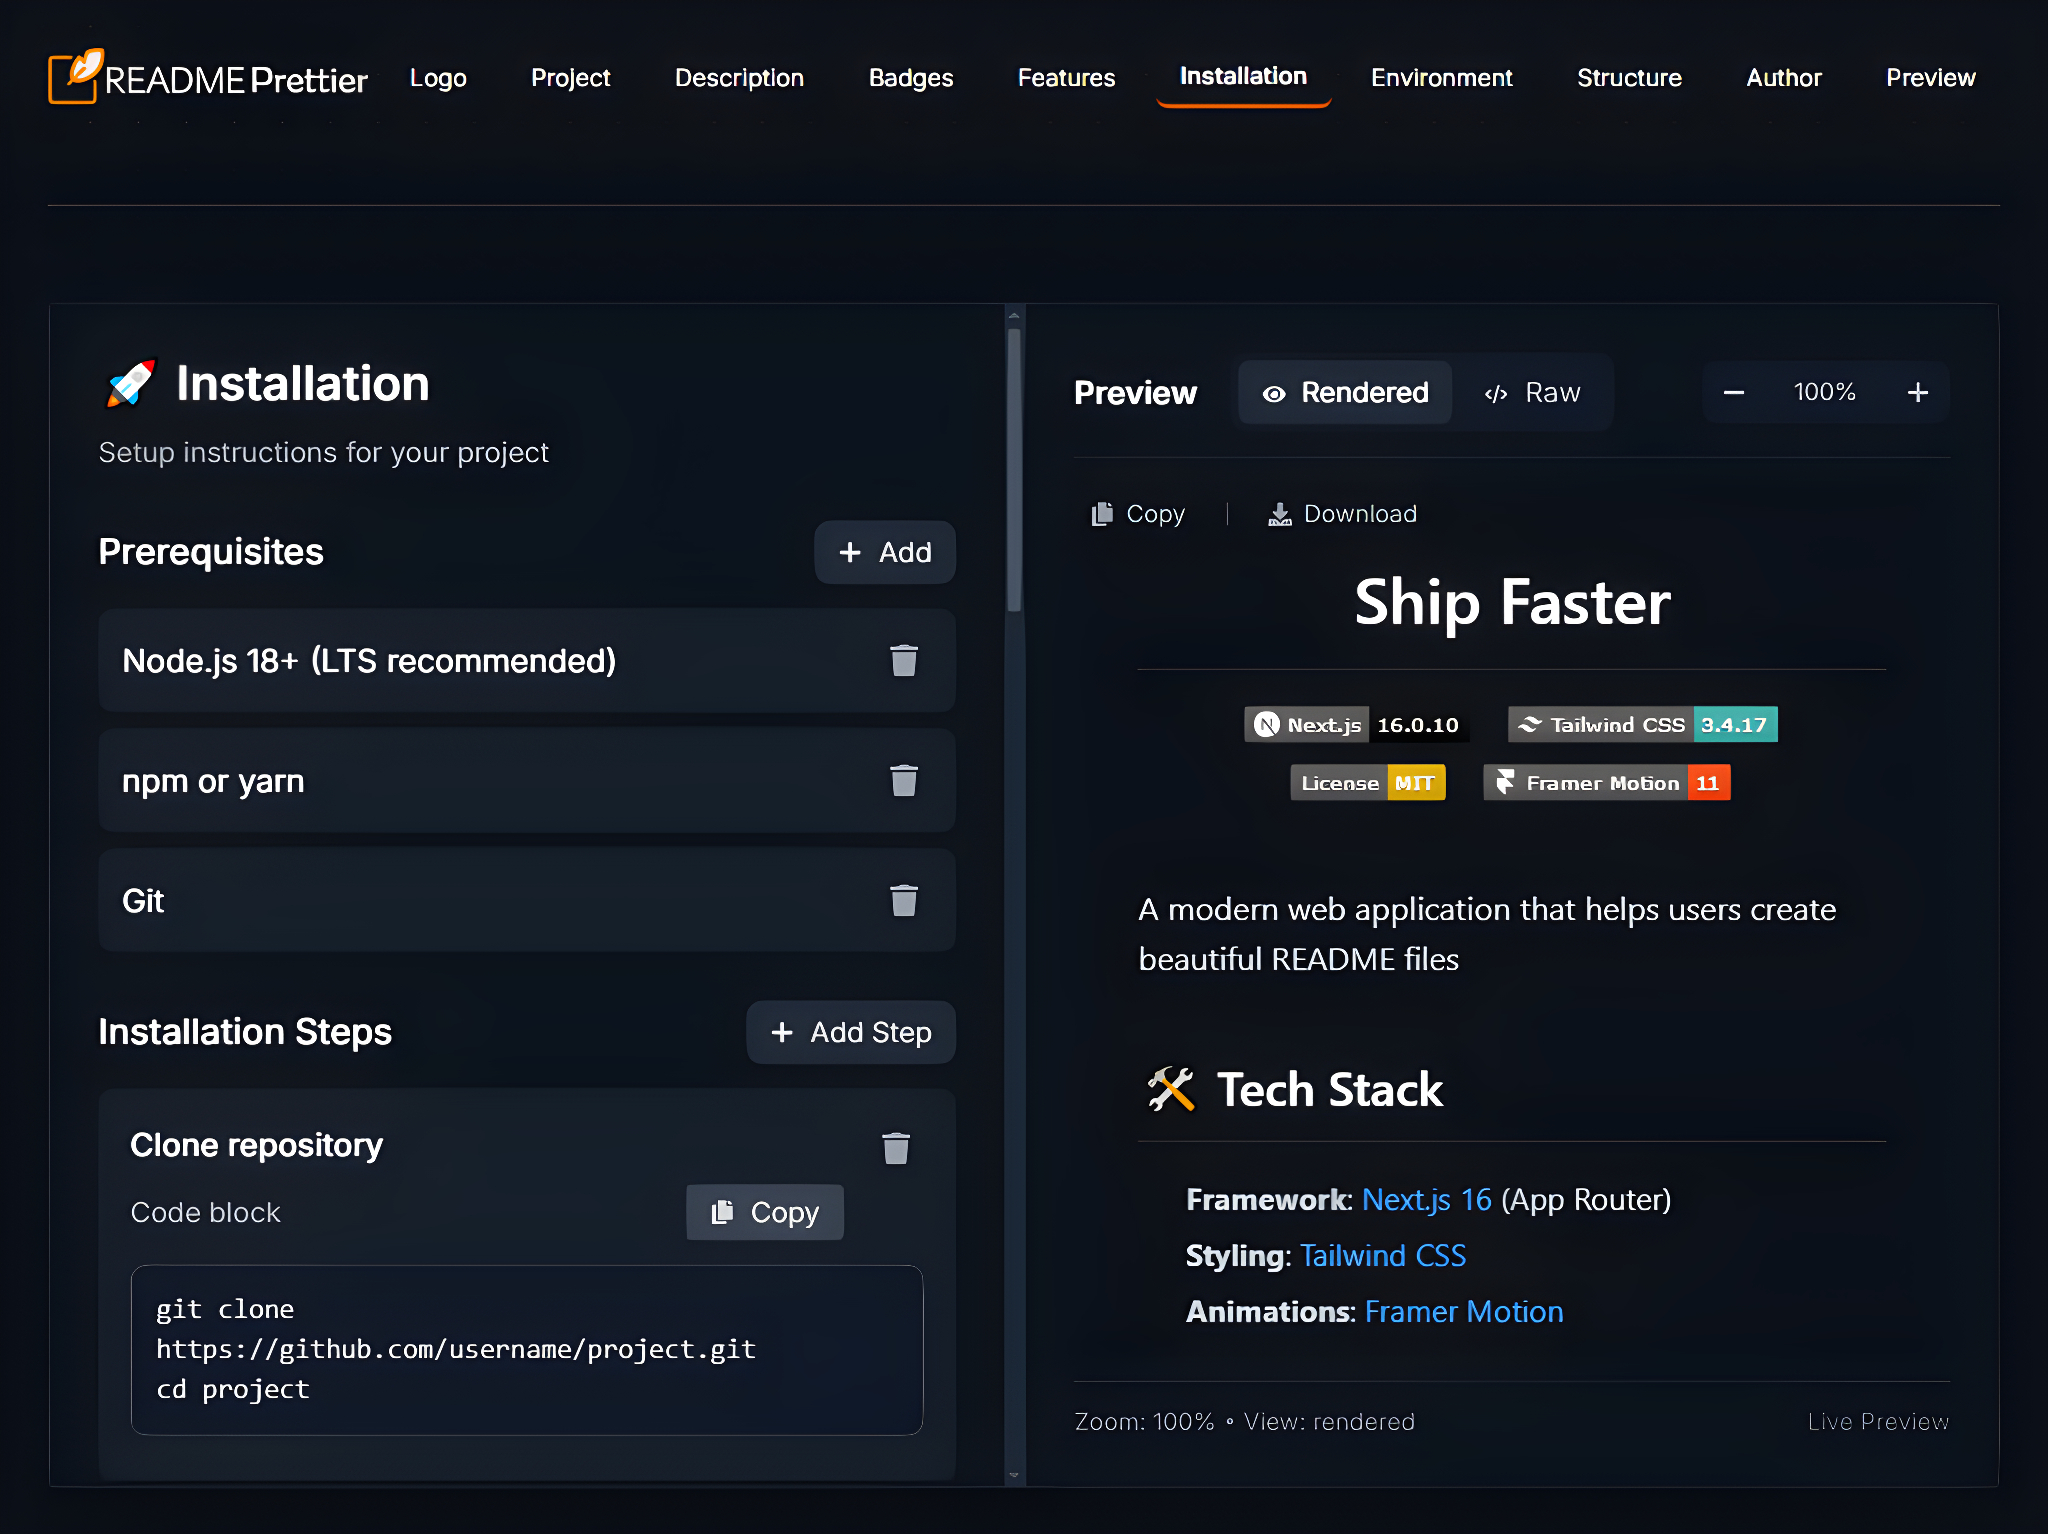Download the README from the preview
The image size is (2048, 1534).
tap(1342, 514)
